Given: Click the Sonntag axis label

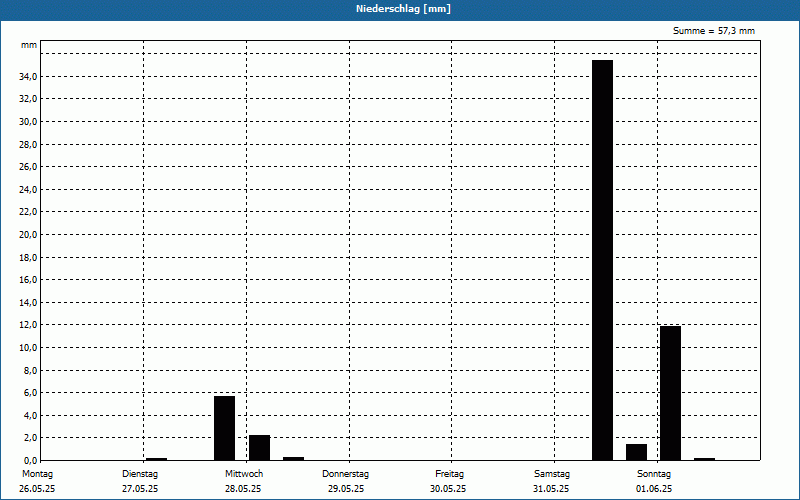Looking at the screenshot, I should coord(654,474).
